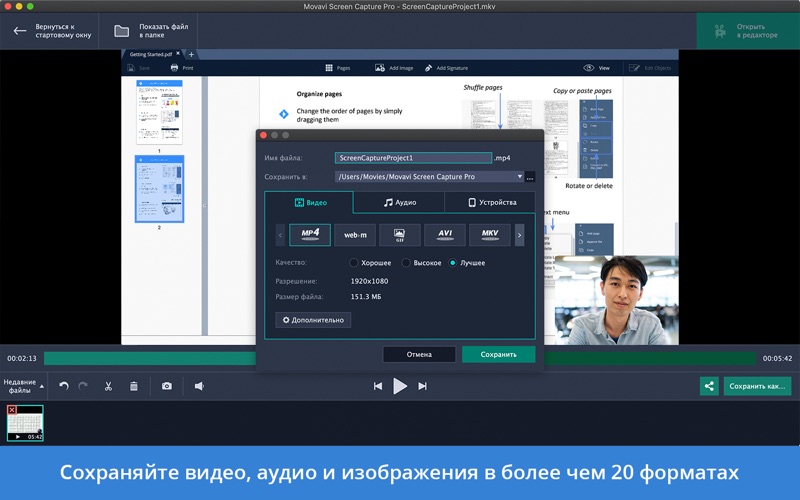
Task: Close the export dialog red button
Action: click(x=263, y=135)
